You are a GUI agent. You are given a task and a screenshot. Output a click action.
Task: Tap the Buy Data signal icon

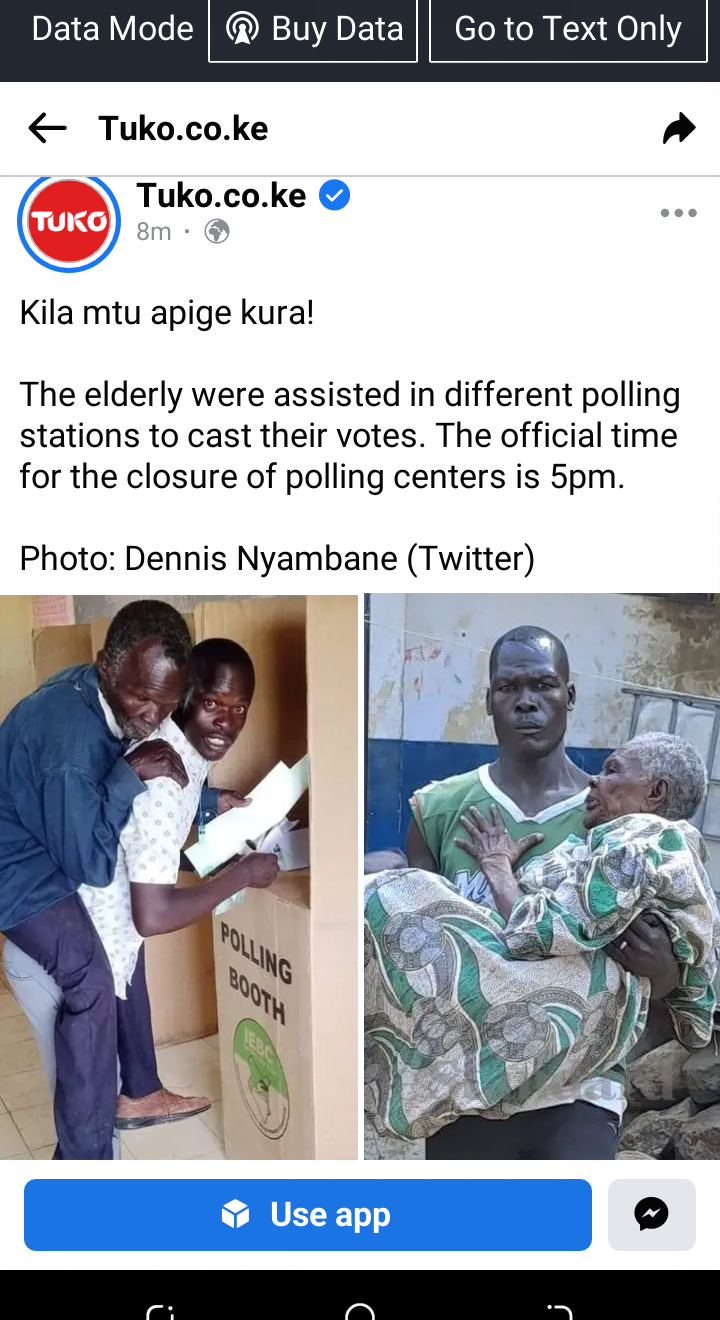(242, 29)
